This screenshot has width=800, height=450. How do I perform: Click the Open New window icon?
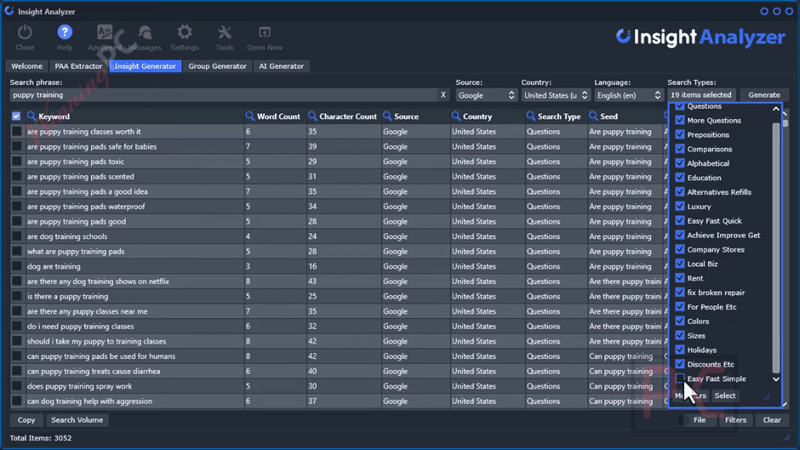264,33
